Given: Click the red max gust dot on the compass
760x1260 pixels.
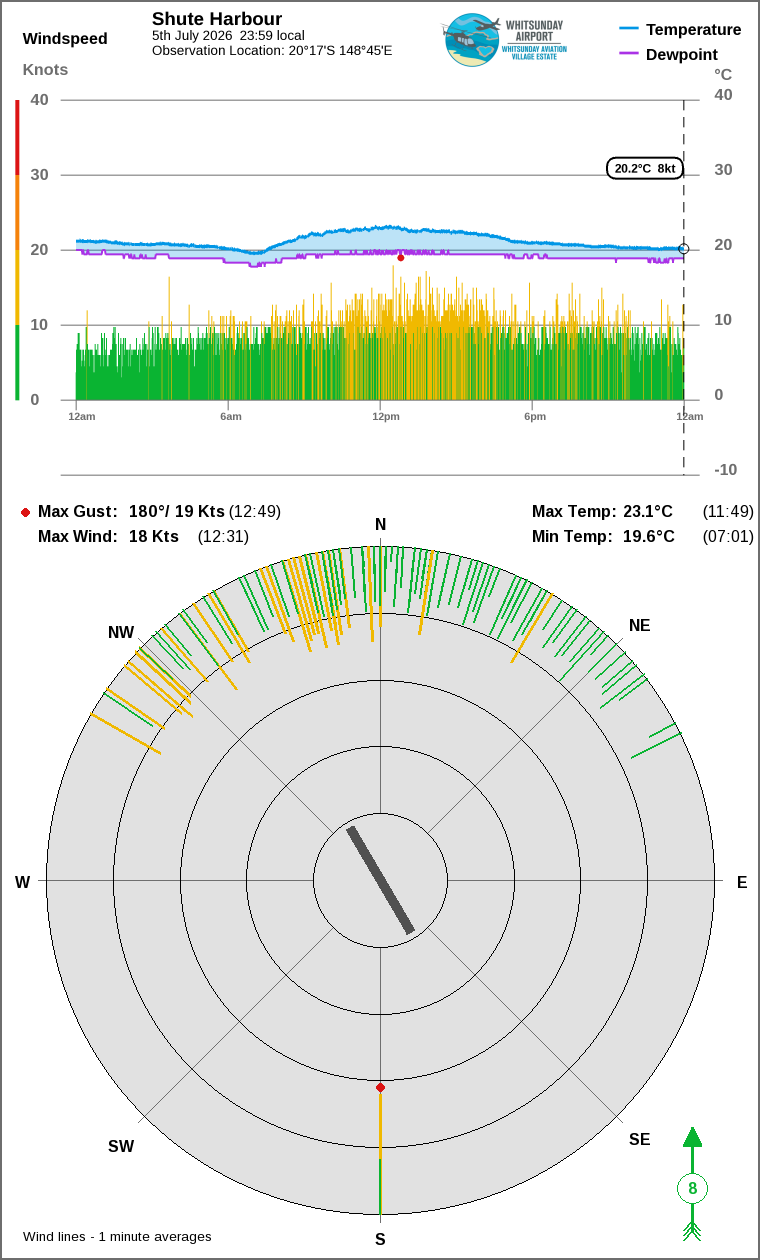Looking at the screenshot, I should 380,1087.
